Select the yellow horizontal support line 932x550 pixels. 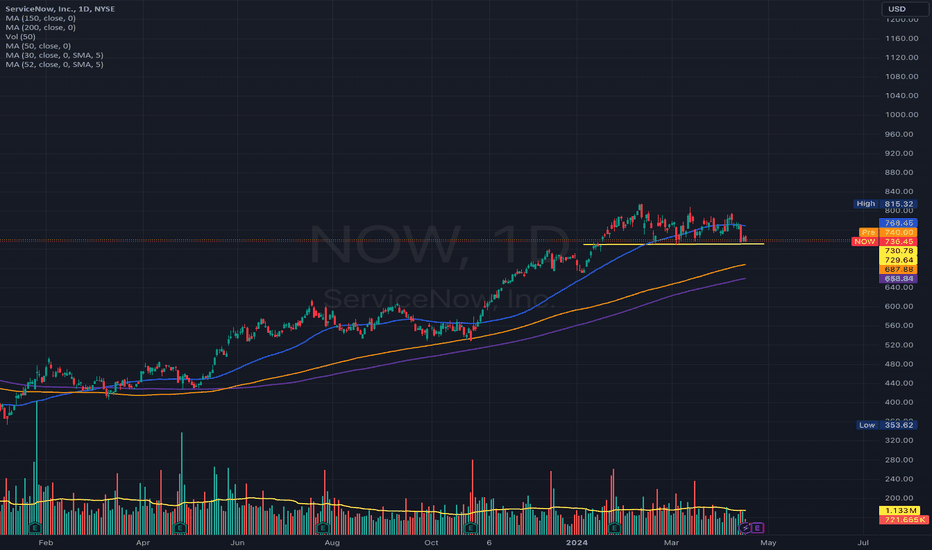673,244
